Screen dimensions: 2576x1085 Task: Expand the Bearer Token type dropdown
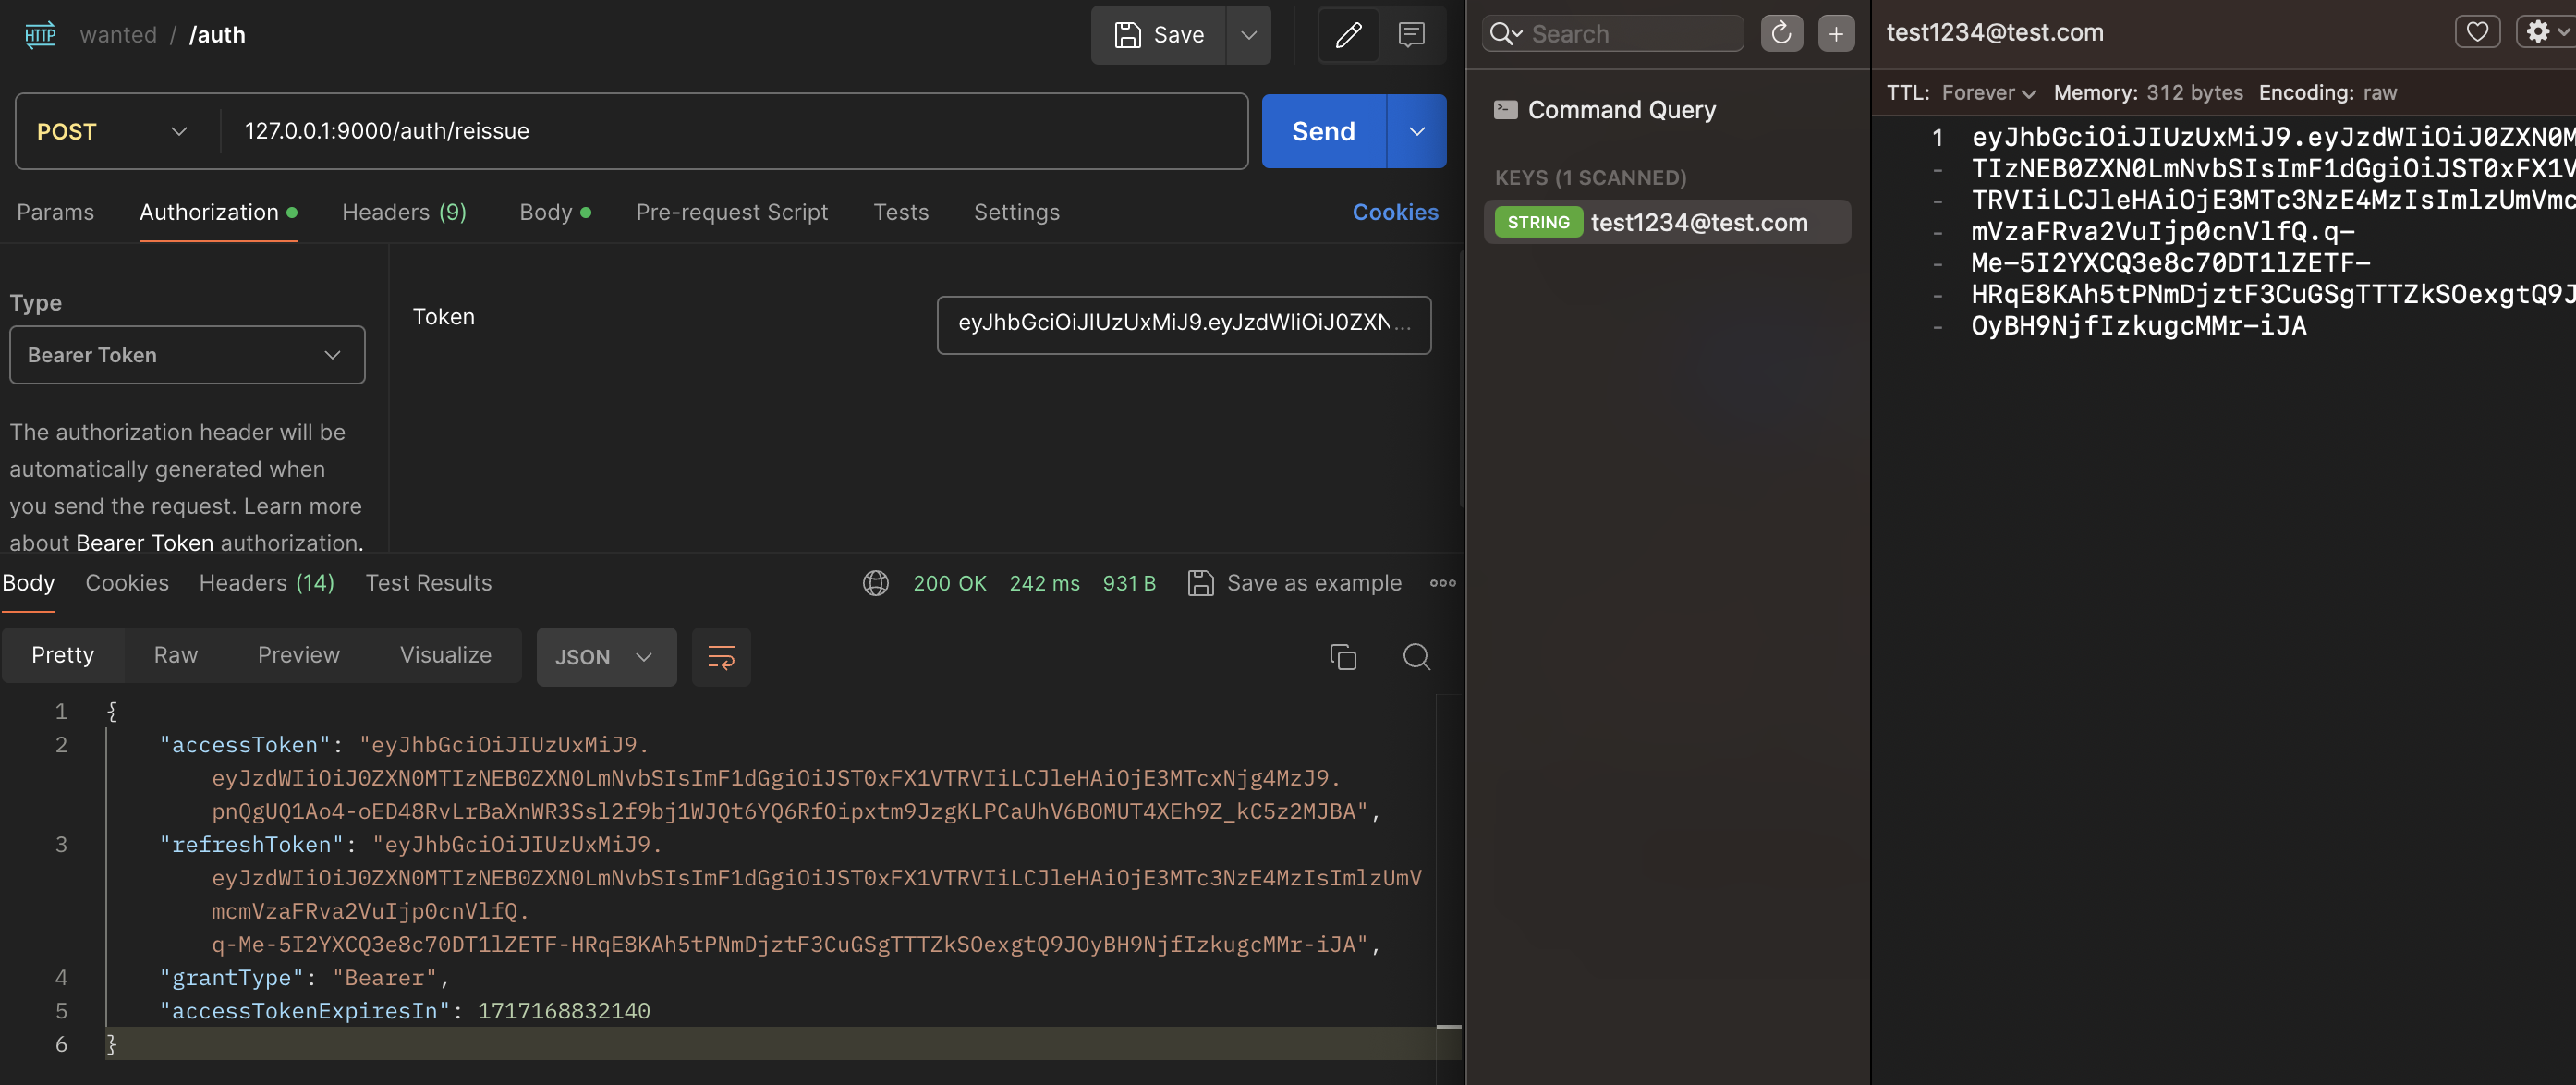pos(187,355)
